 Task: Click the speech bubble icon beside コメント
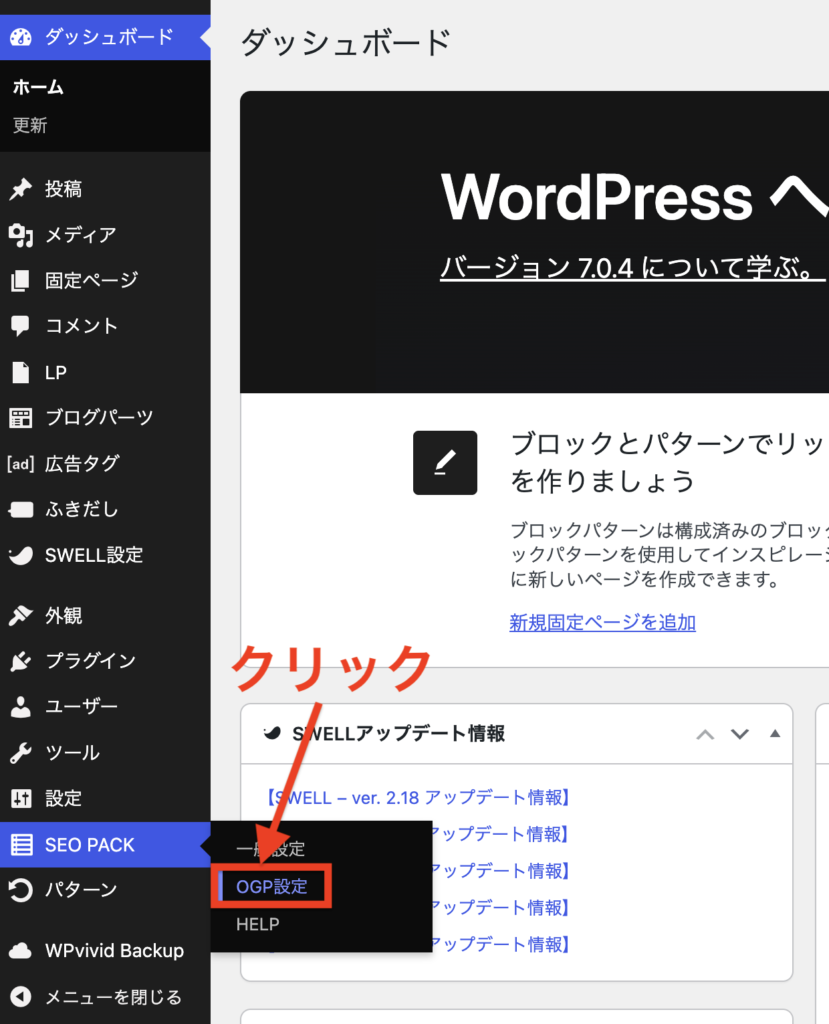coord(20,326)
